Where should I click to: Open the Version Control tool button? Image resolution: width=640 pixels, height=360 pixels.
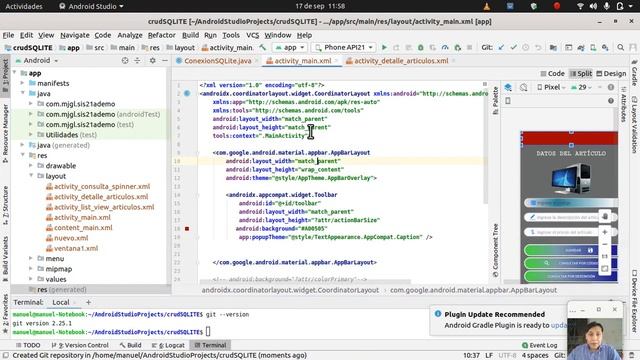[80, 345]
